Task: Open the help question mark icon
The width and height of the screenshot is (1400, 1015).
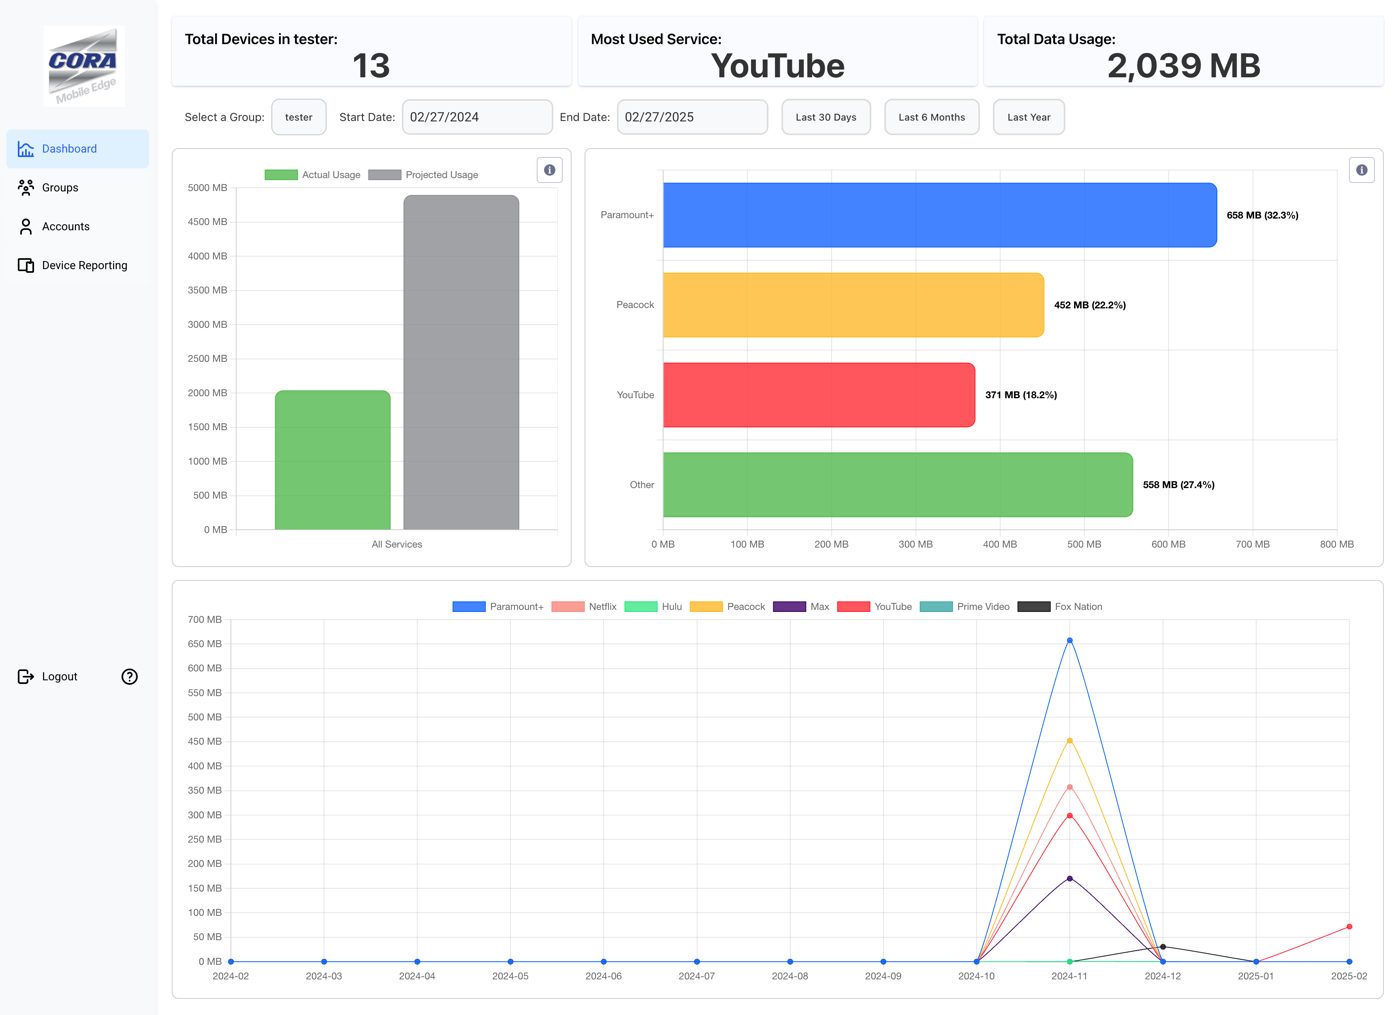Action: click(x=130, y=677)
